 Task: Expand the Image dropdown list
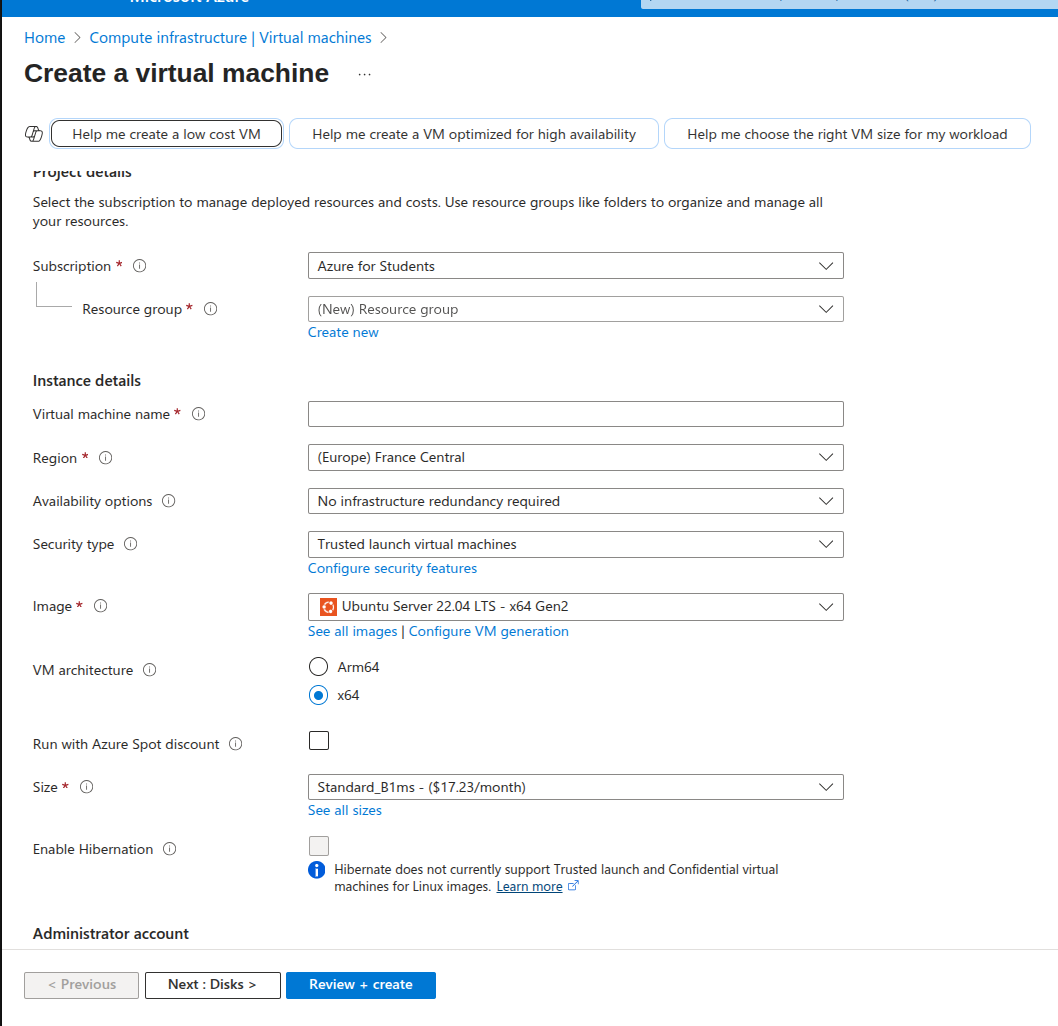coord(575,606)
